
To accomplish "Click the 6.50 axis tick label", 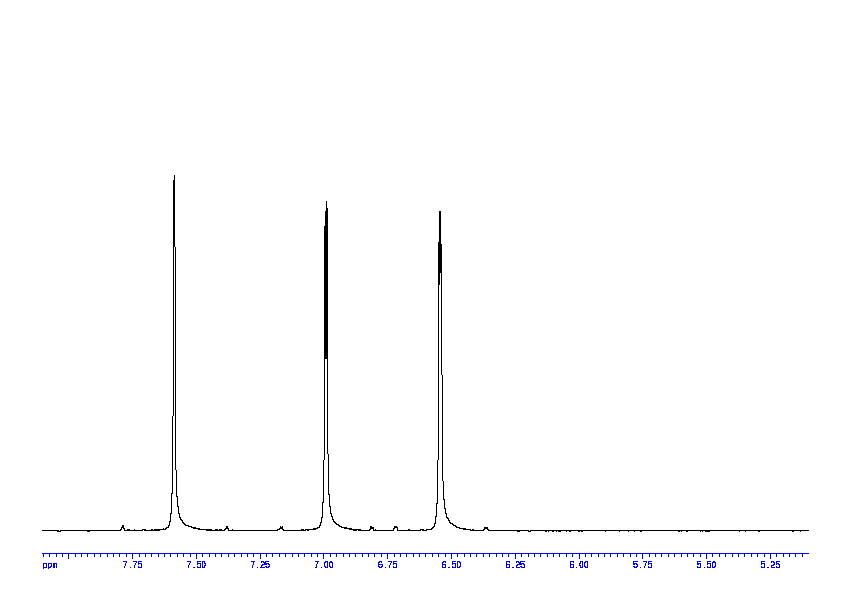I will (x=451, y=565).
